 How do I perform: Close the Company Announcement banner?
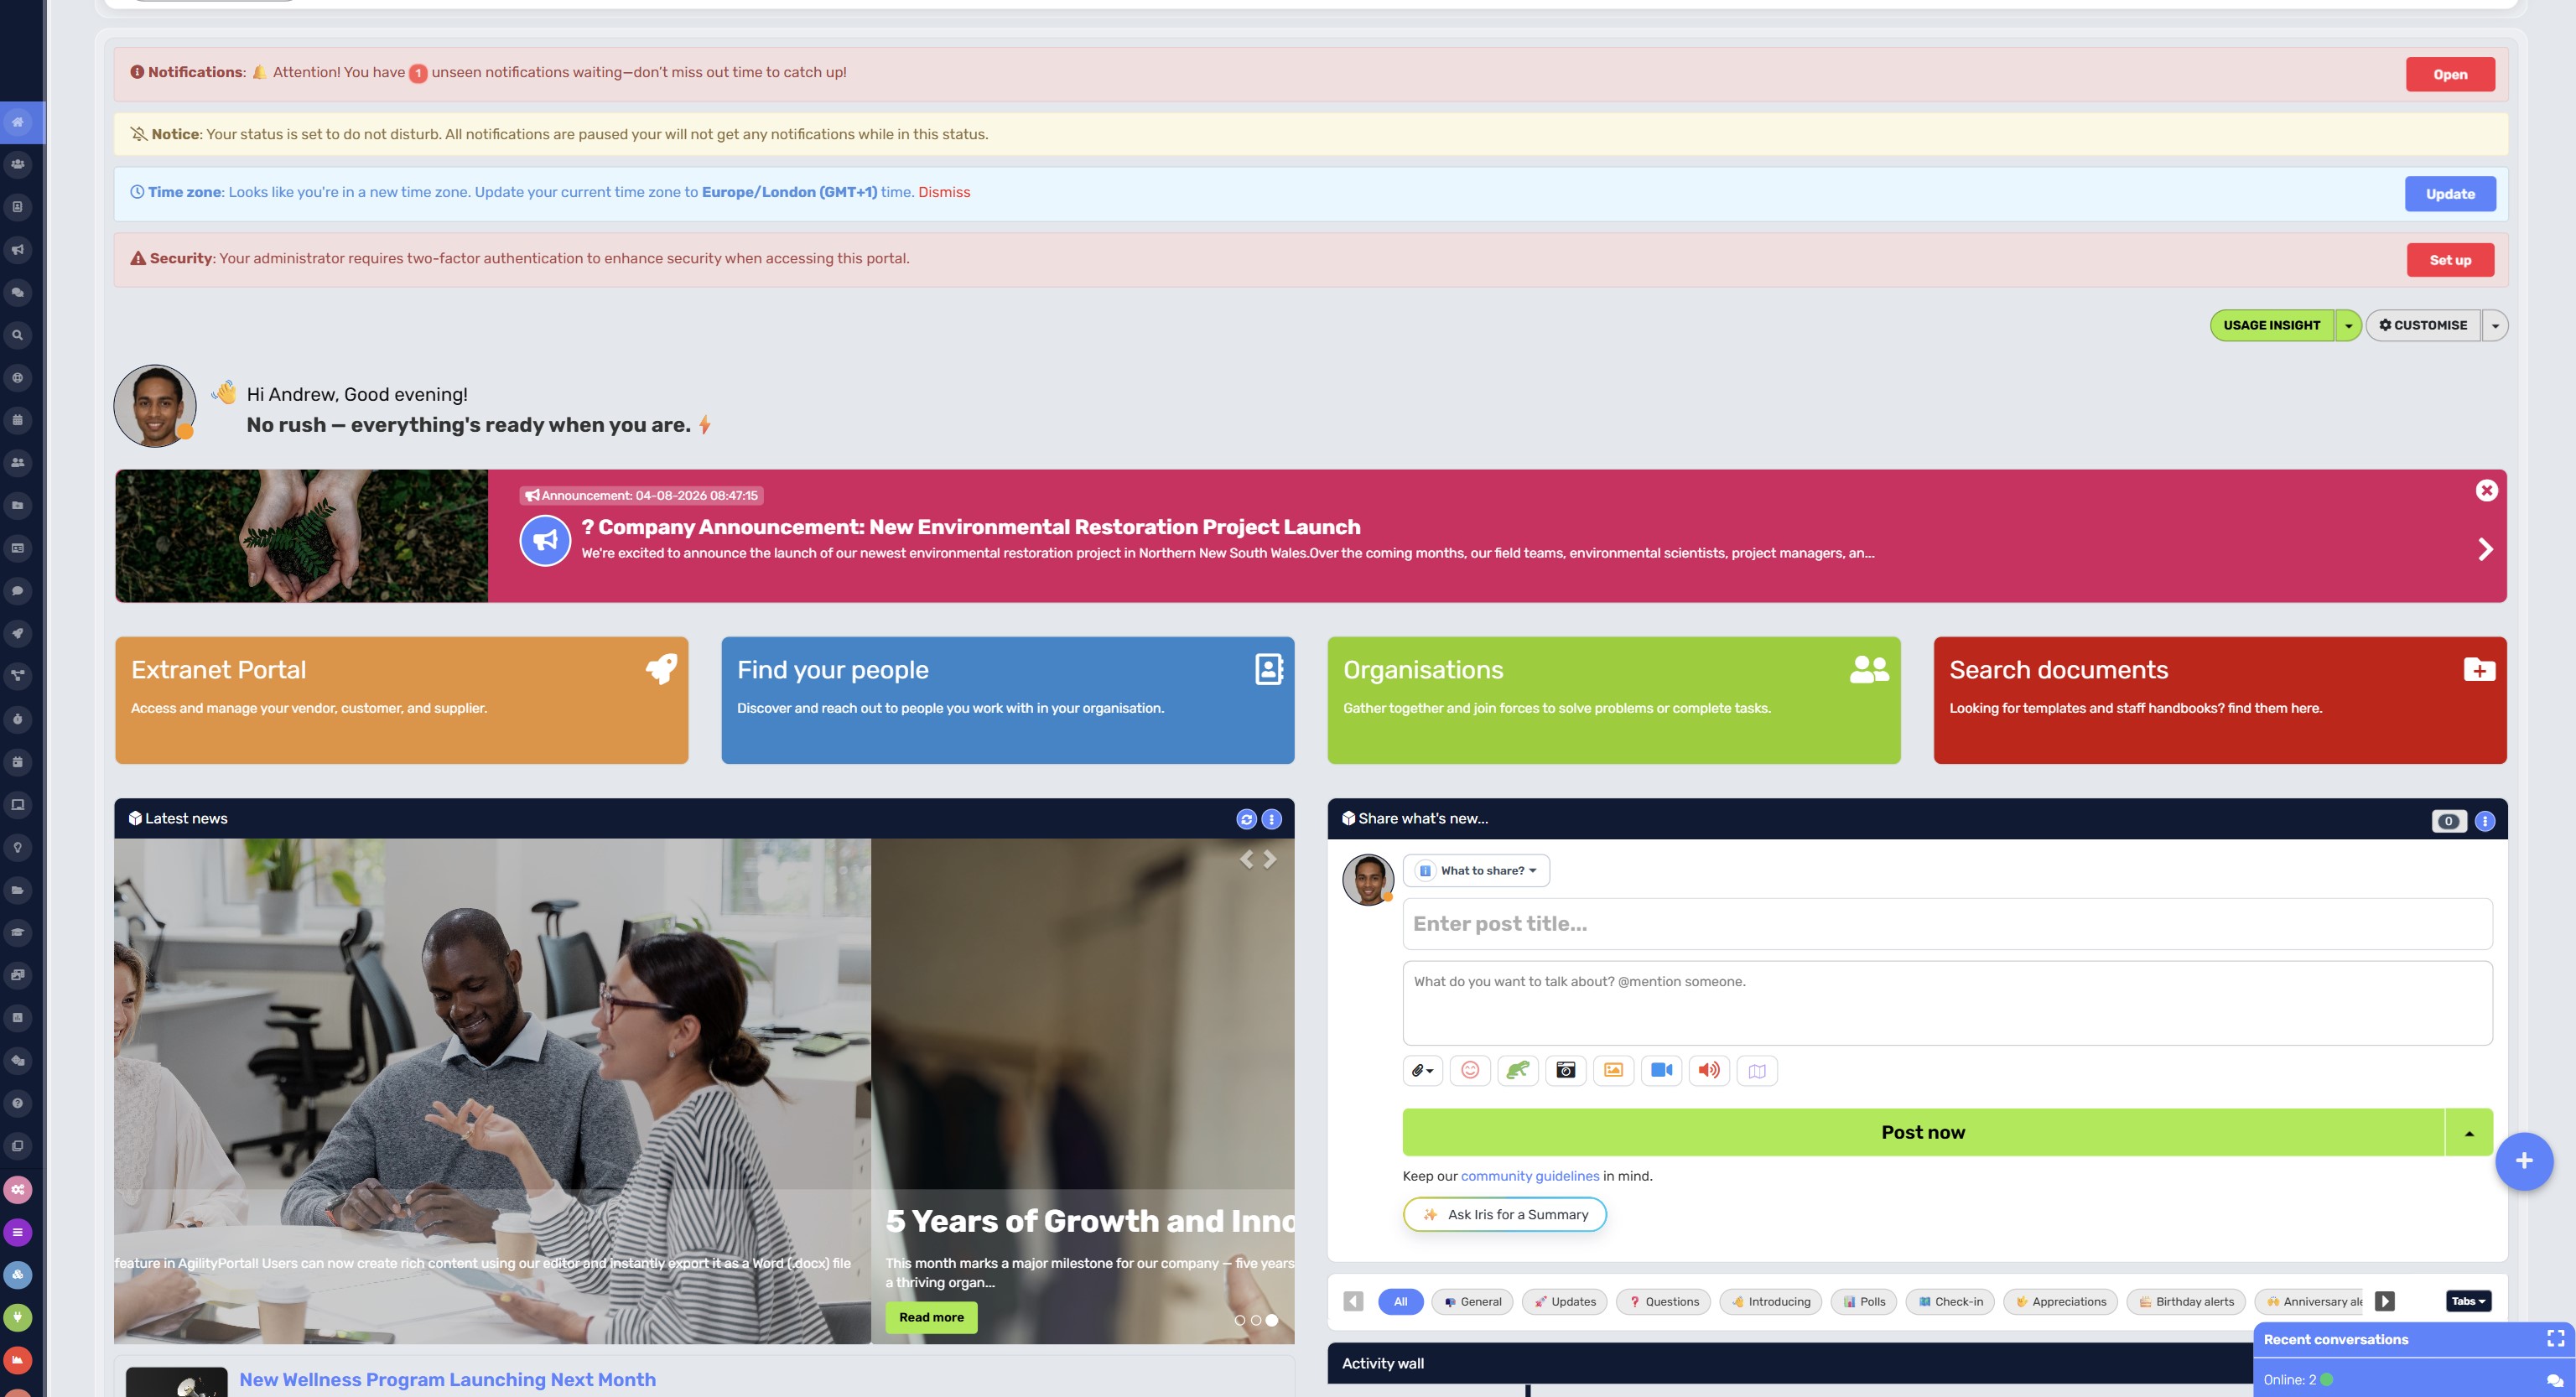2486,490
